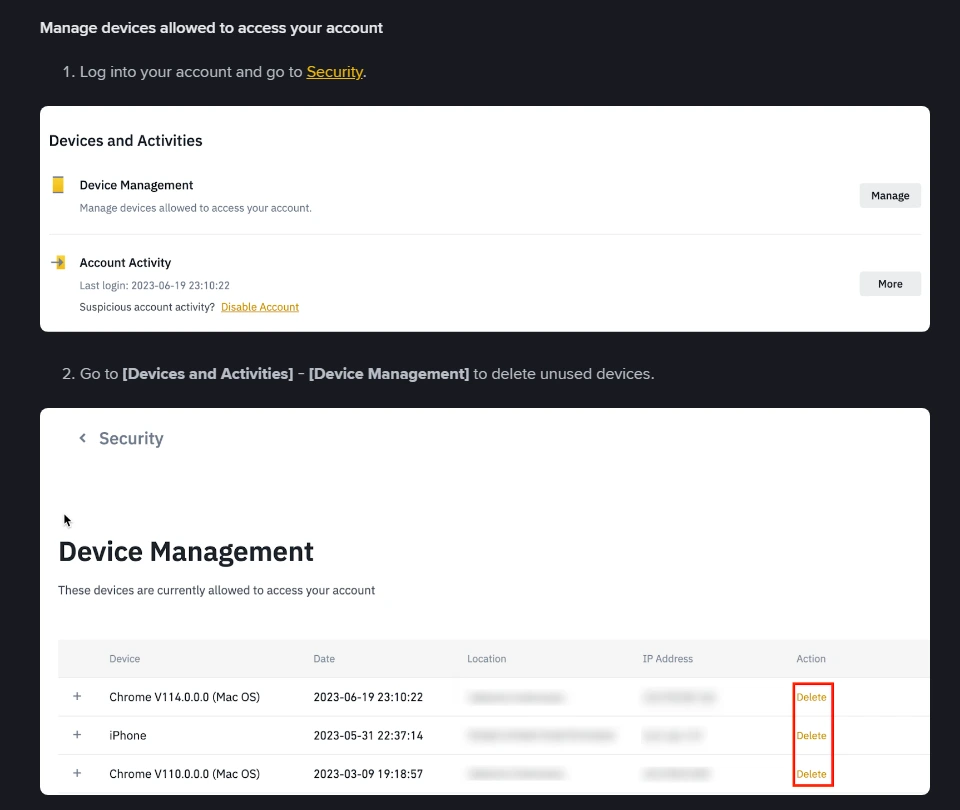
Task: Expand the iPhone device row
Action: (77, 734)
